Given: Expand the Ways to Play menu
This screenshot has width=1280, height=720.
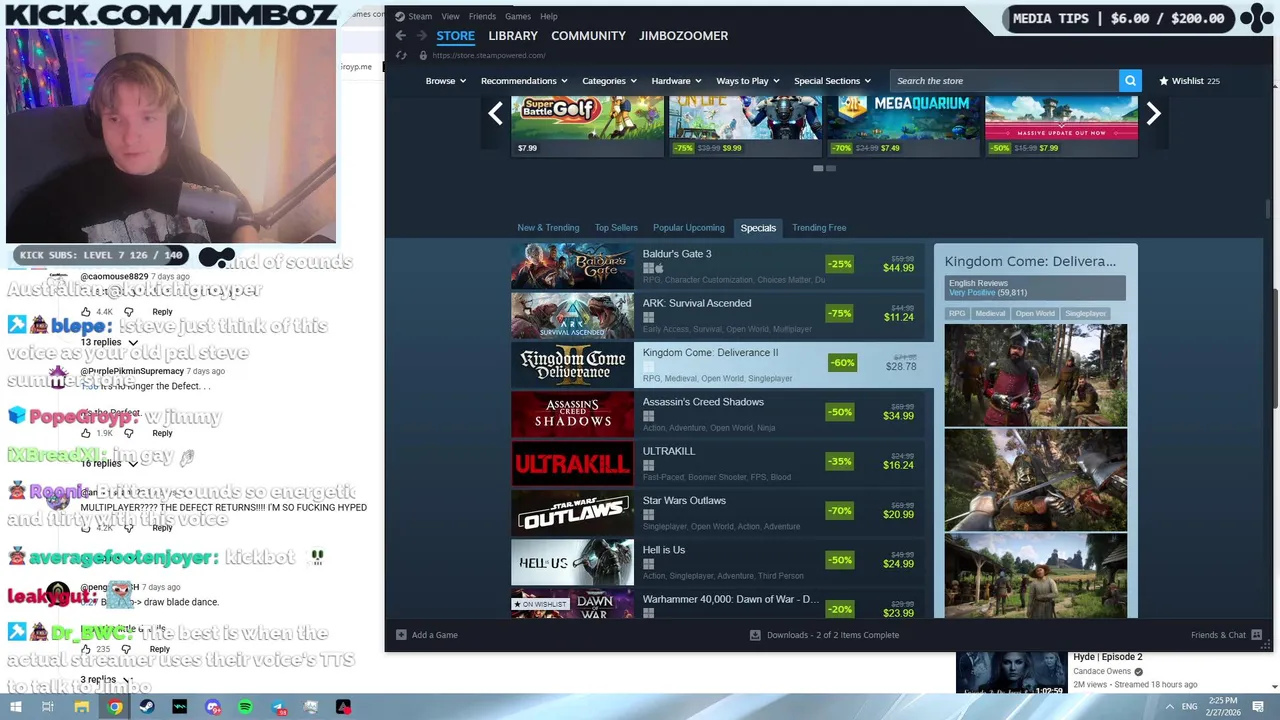Looking at the screenshot, I should pos(748,81).
